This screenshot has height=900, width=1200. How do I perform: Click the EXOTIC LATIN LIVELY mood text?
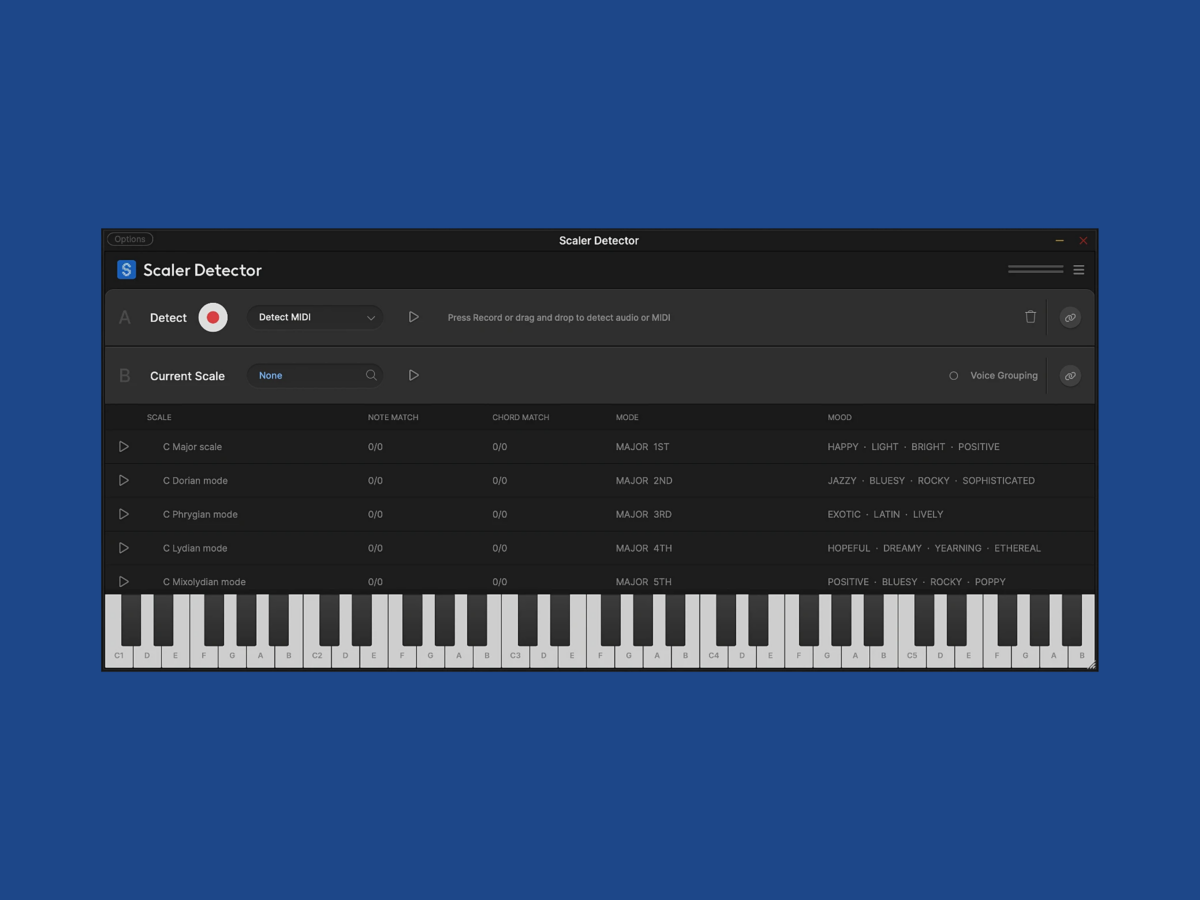(x=885, y=514)
